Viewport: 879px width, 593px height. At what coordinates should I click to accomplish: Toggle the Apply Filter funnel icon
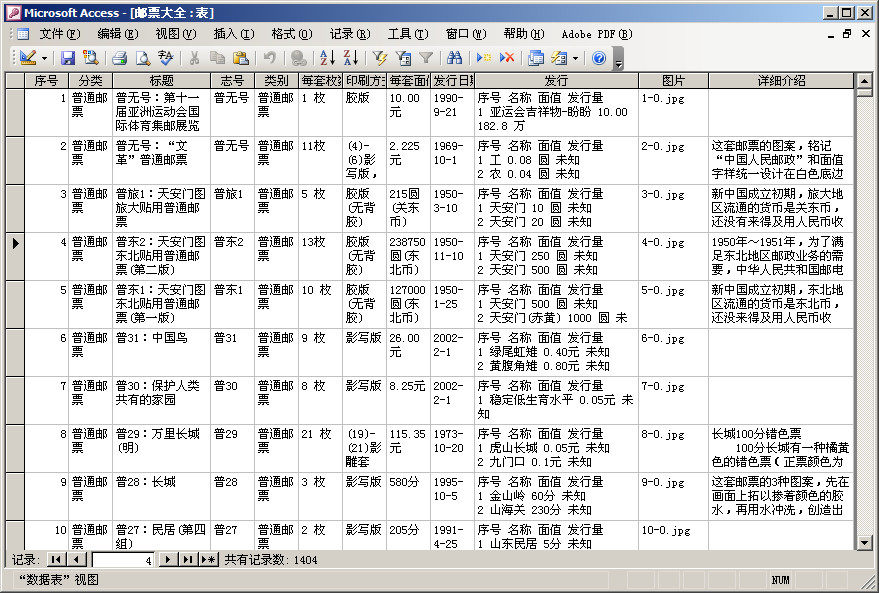tap(426, 57)
